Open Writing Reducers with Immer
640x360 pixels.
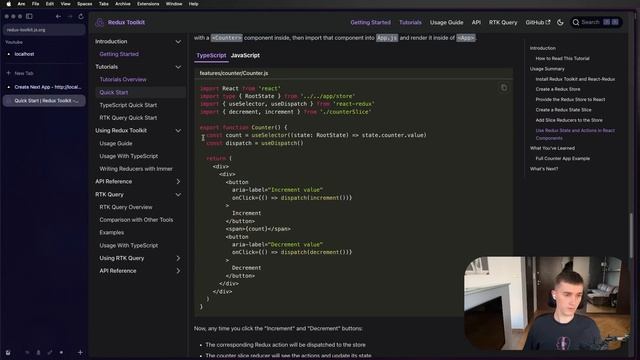click(136, 169)
